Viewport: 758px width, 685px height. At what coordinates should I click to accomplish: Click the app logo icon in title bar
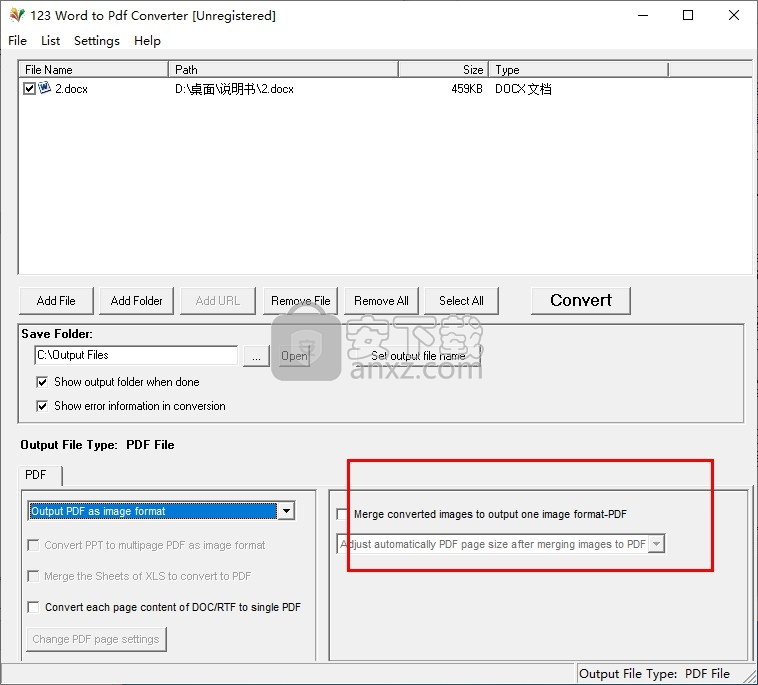[17, 15]
